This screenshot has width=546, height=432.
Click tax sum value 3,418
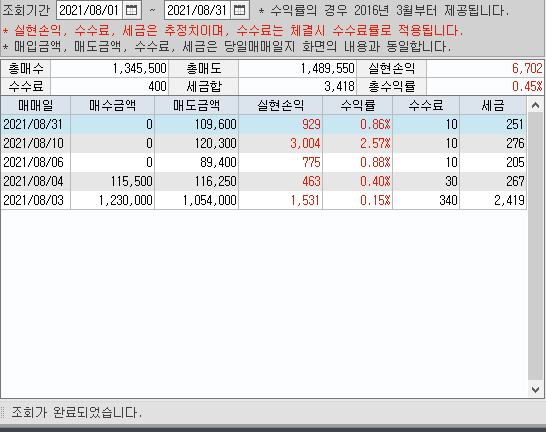click(x=340, y=86)
